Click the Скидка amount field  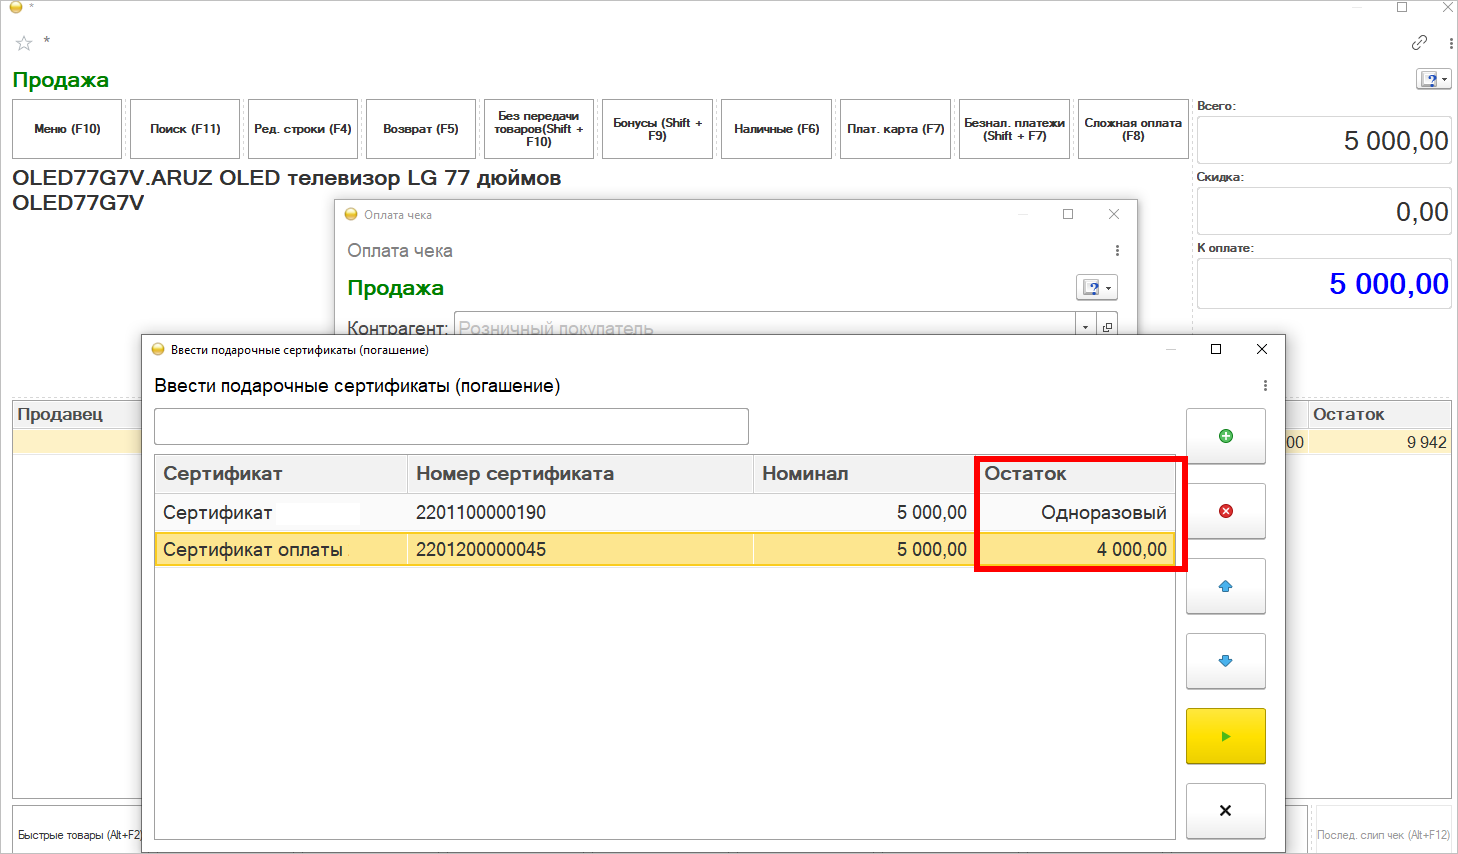1324,211
